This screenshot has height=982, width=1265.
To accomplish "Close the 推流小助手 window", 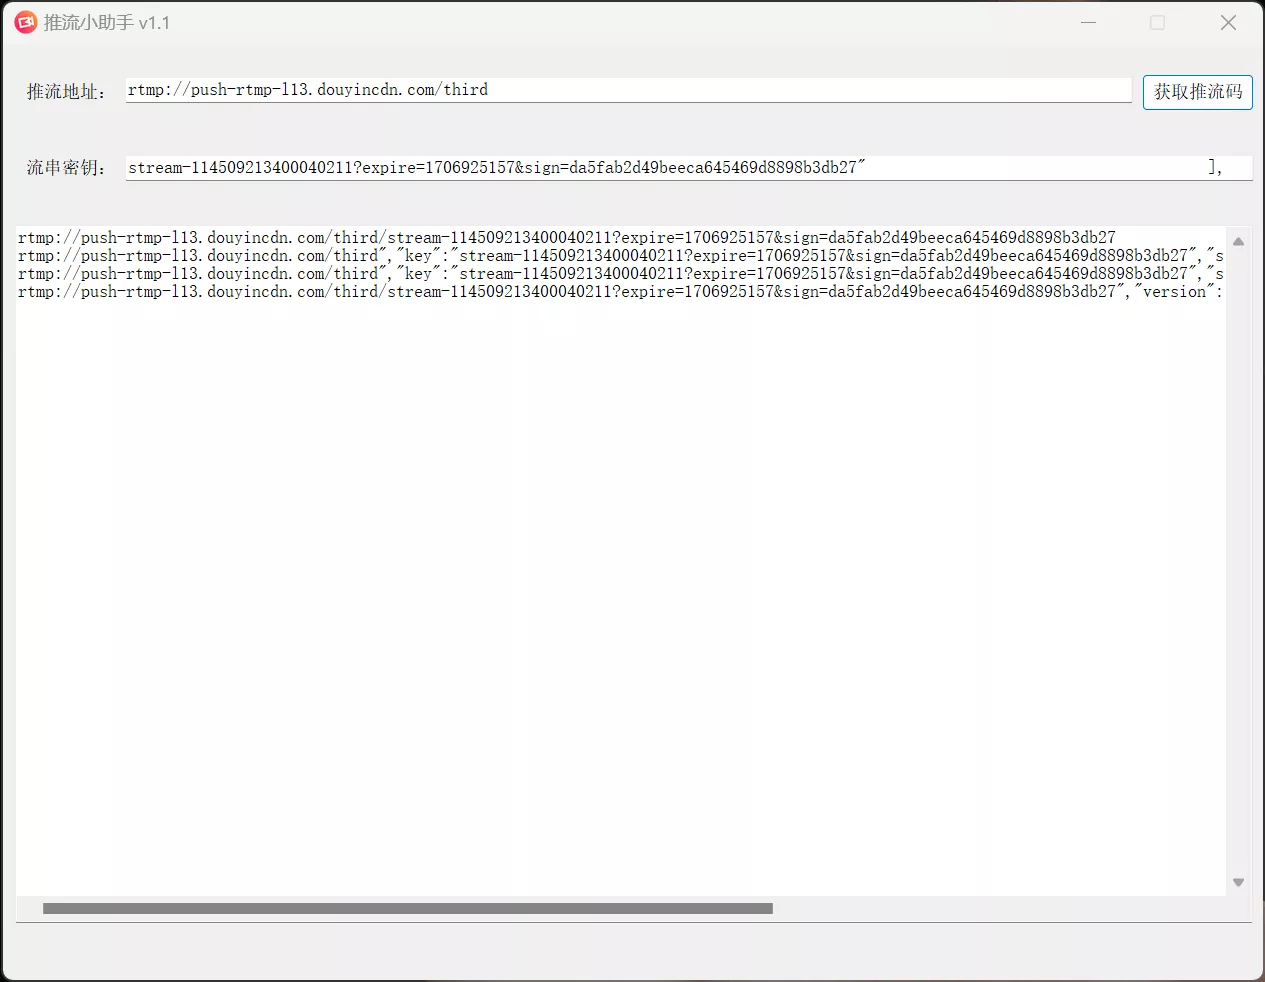I will click(x=1228, y=22).
